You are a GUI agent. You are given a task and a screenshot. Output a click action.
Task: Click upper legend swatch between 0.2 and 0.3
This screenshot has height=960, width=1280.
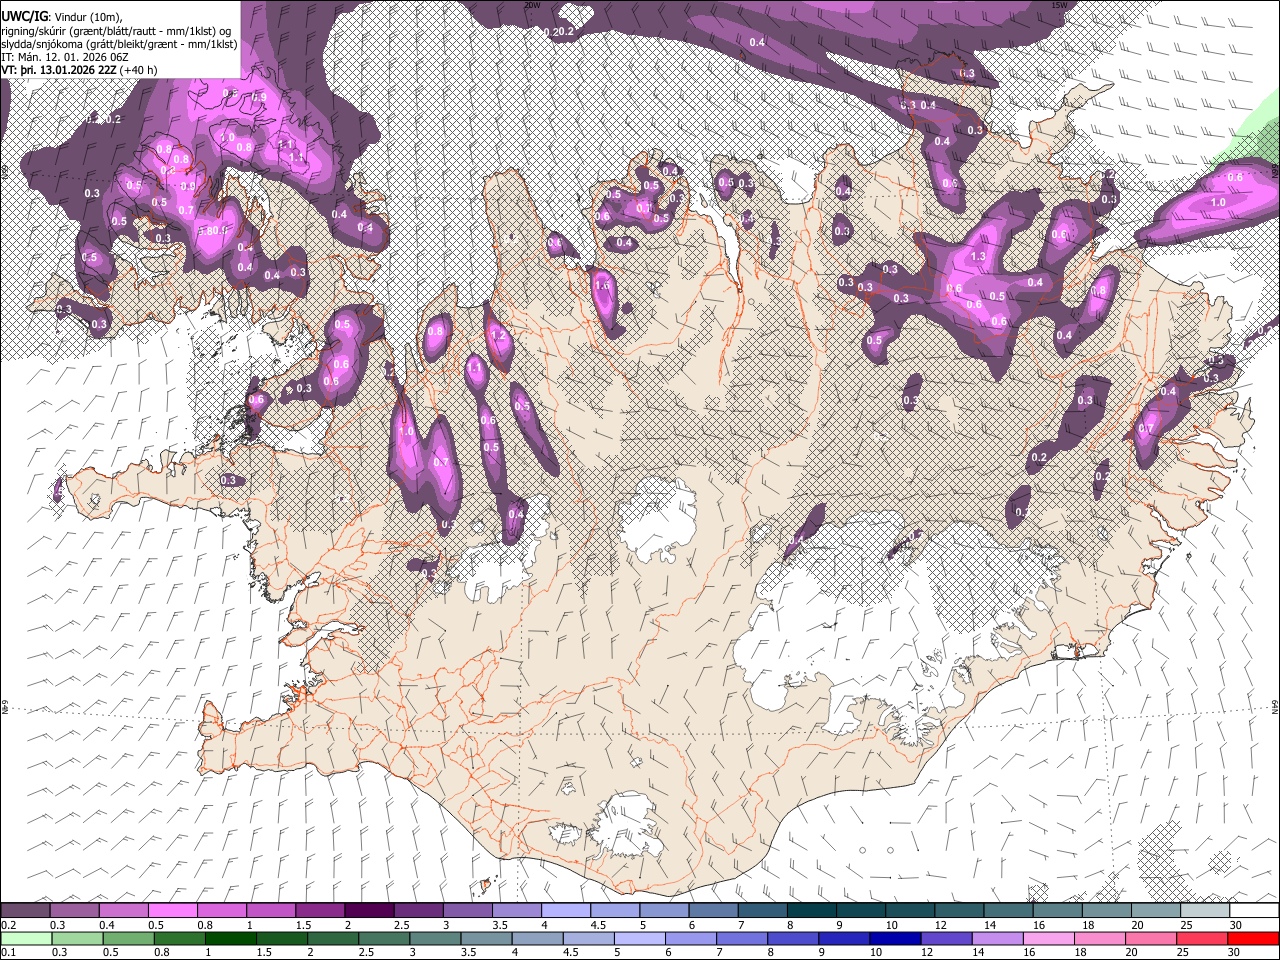coord(26,911)
